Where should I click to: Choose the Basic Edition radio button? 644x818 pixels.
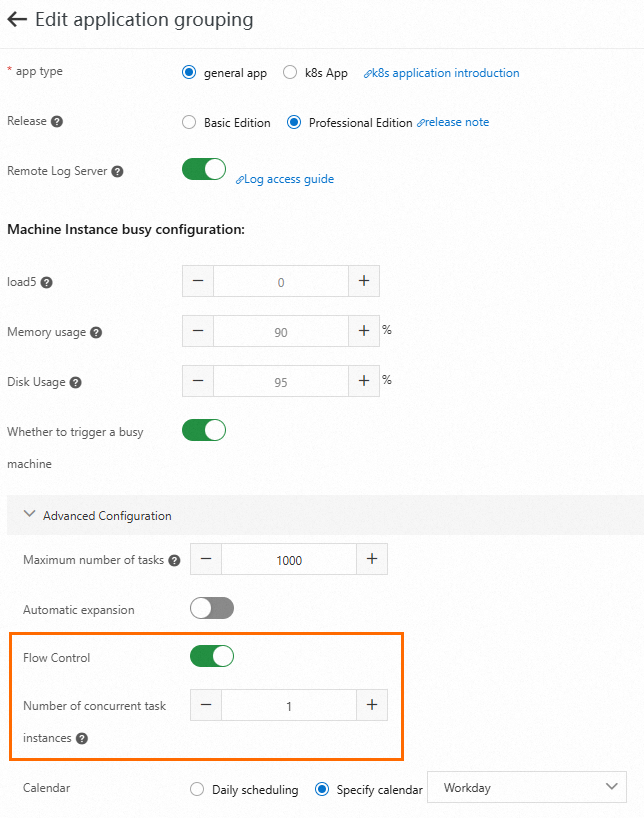(189, 123)
